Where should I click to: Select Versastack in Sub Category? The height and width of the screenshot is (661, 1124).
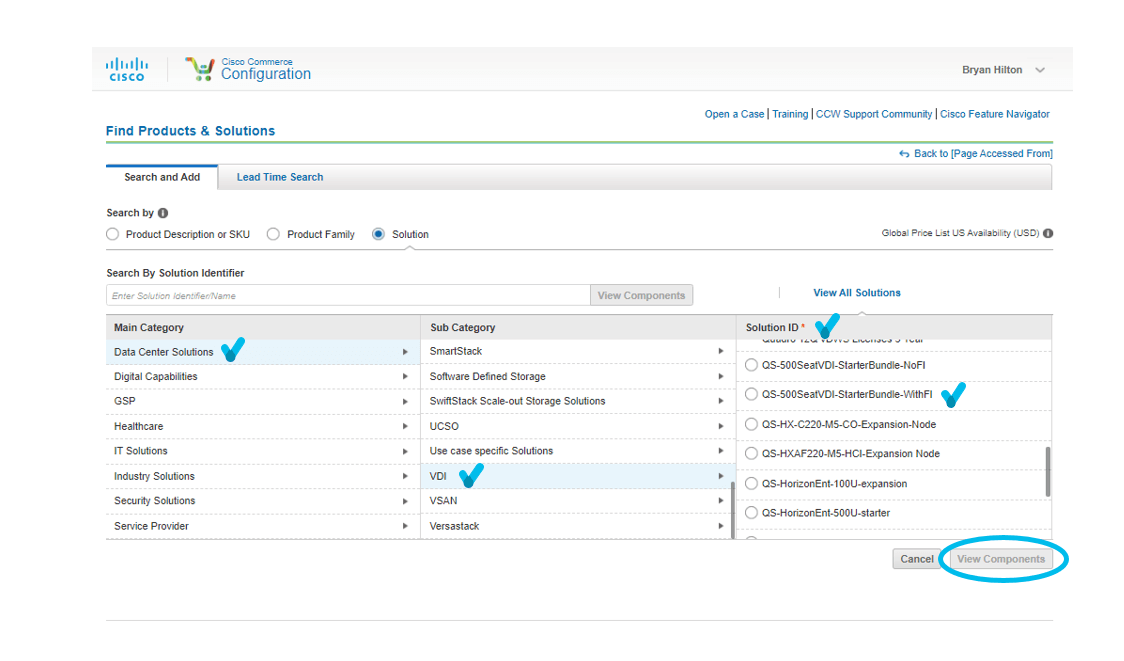(576, 526)
